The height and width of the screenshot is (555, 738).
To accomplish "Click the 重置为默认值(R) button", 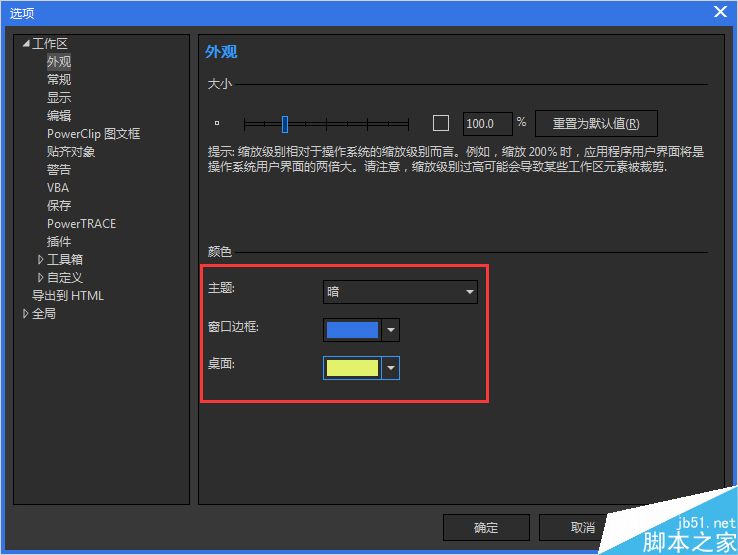I will [596, 124].
